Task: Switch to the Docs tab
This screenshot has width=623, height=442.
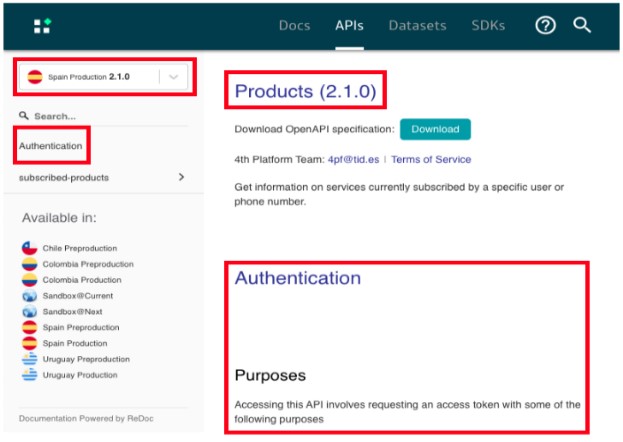Action: click(294, 25)
